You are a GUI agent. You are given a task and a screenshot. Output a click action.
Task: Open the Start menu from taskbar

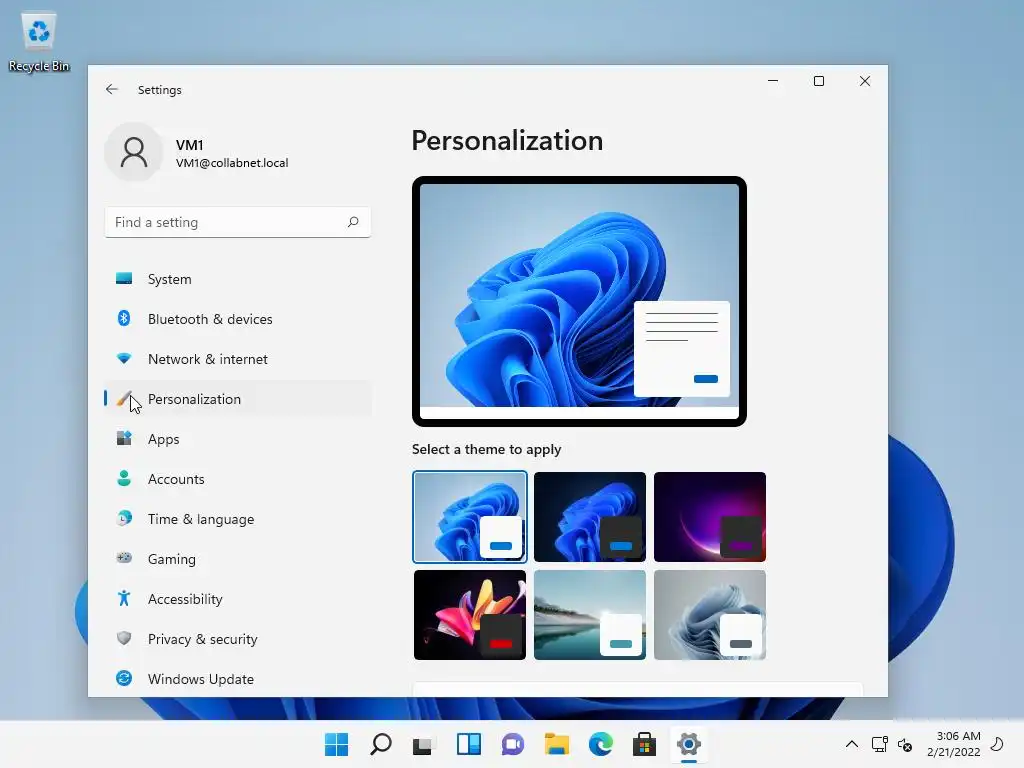(336, 744)
